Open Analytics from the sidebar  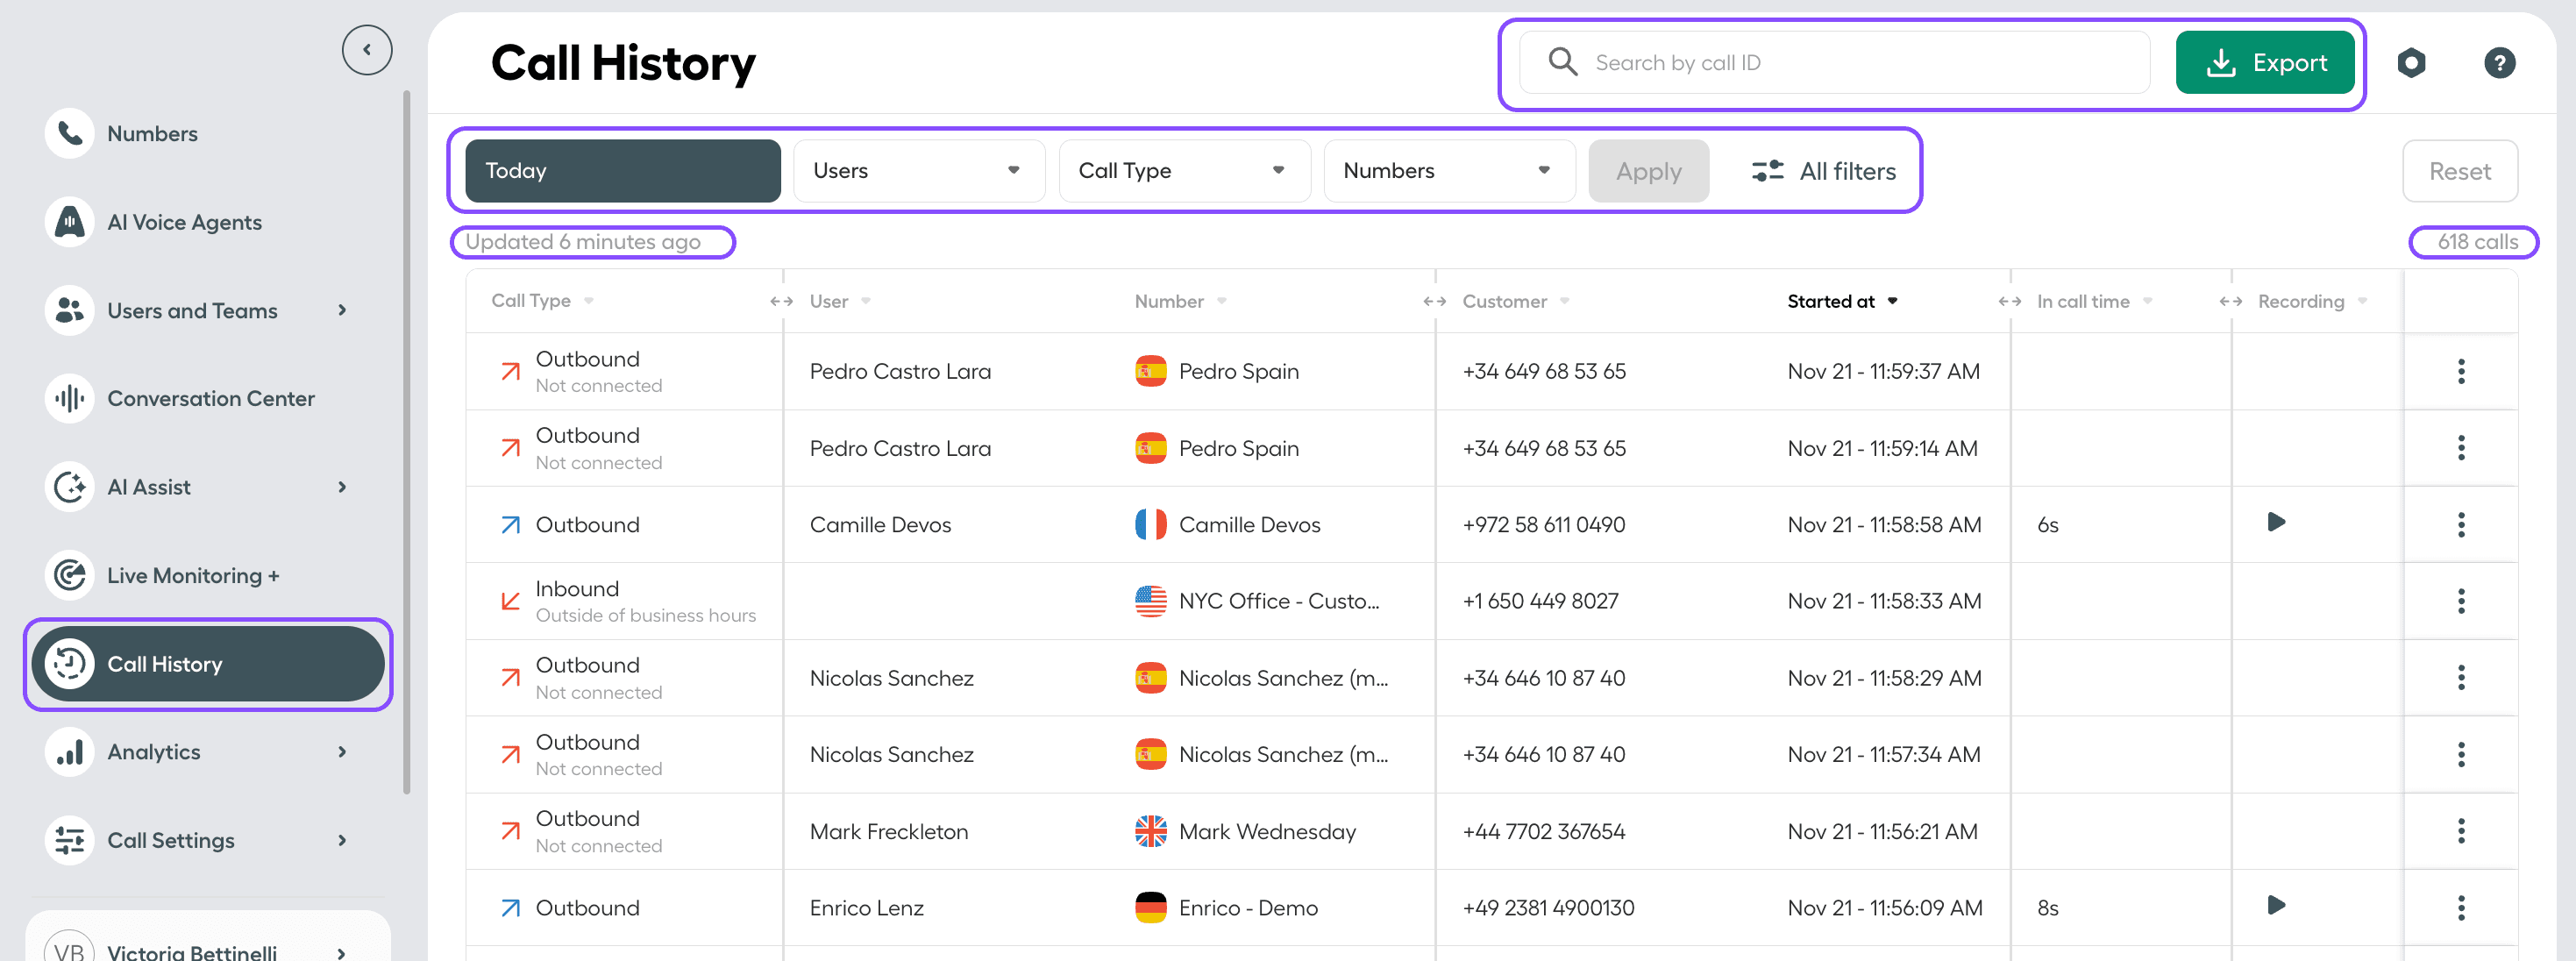152,751
